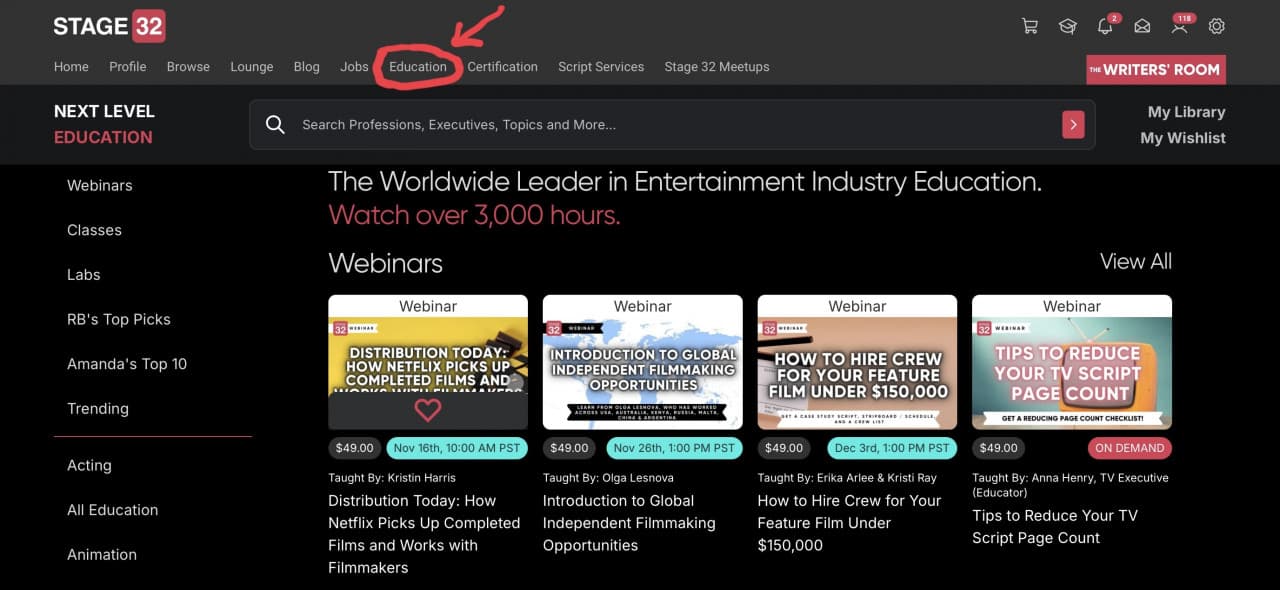
Task: Open RB's Top Picks category
Action: click(x=119, y=319)
